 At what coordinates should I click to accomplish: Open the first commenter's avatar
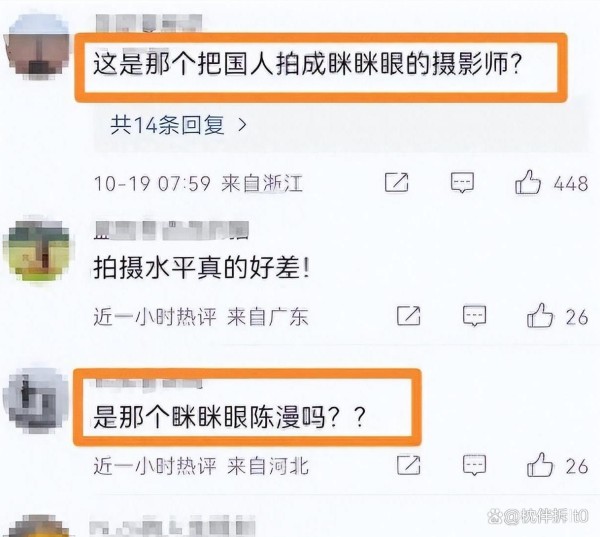38,48
